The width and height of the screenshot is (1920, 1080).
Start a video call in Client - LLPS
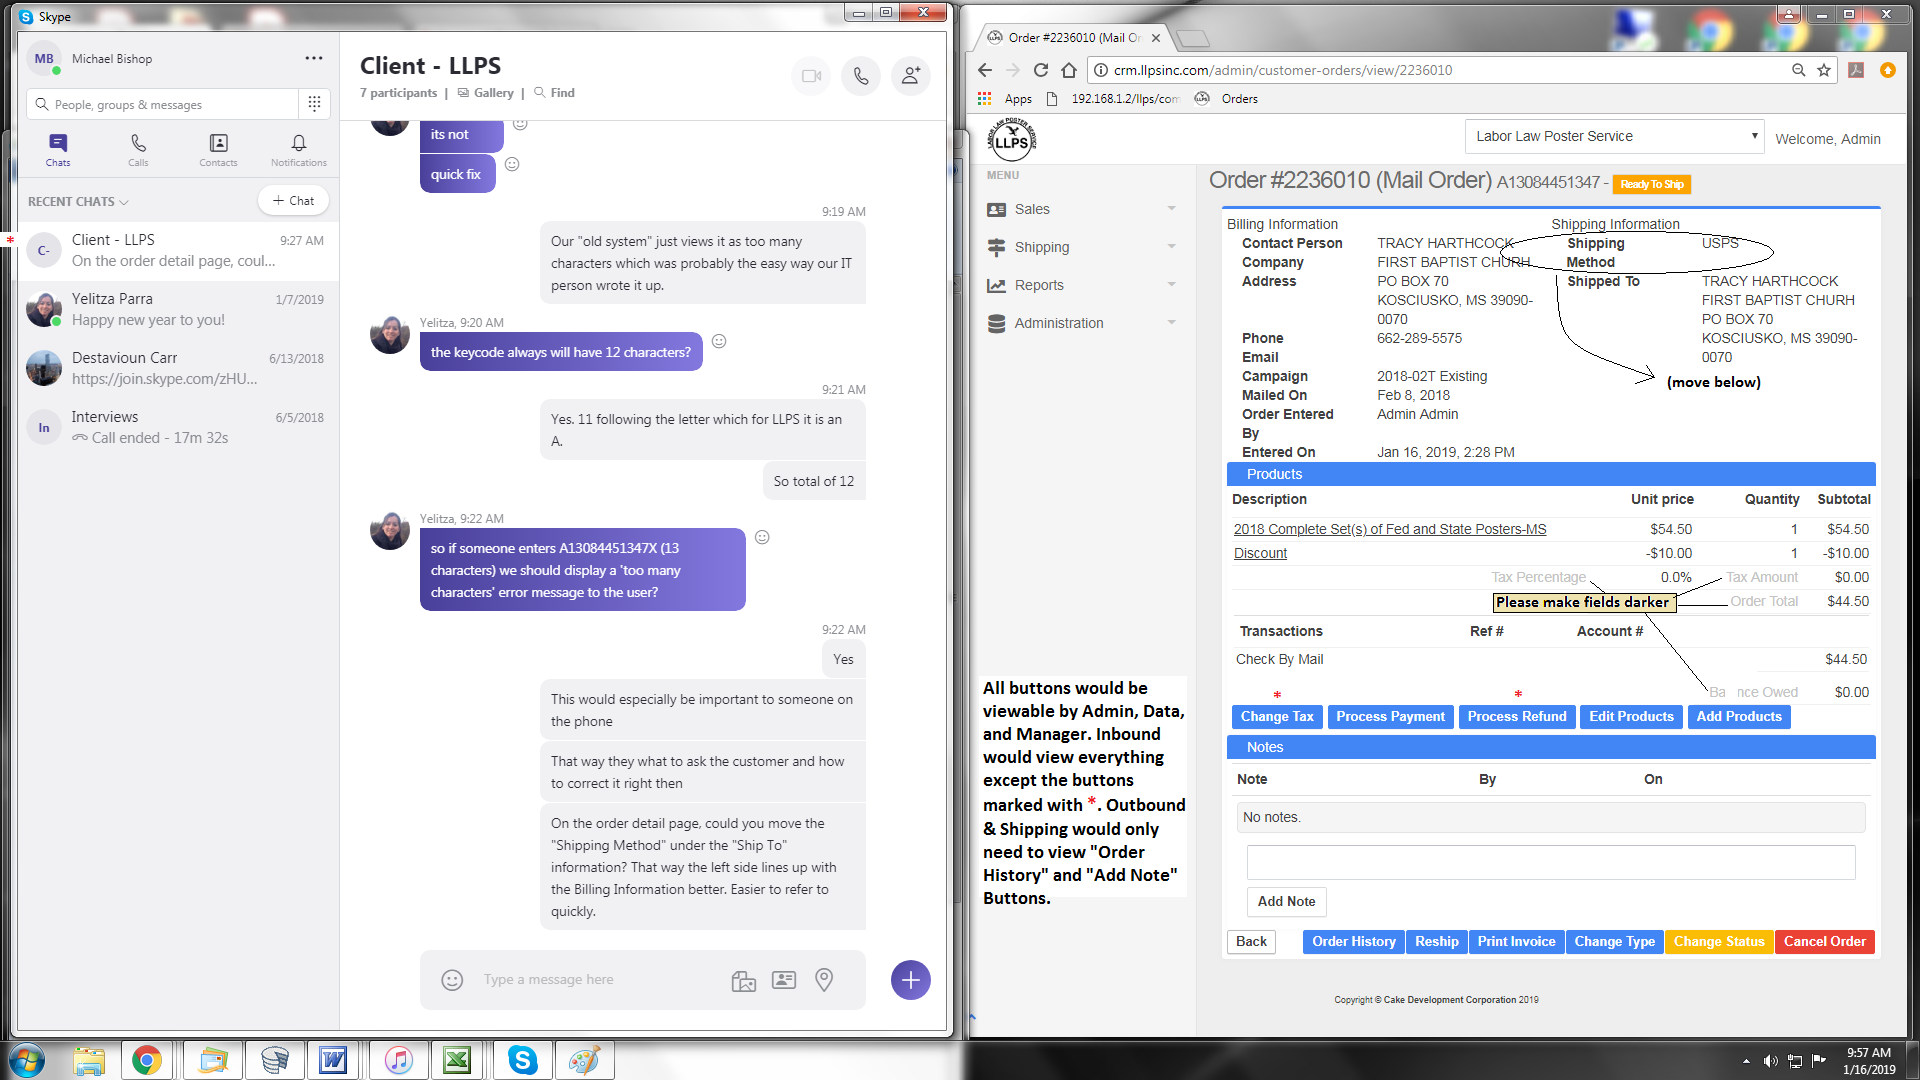(x=811, y=76)
